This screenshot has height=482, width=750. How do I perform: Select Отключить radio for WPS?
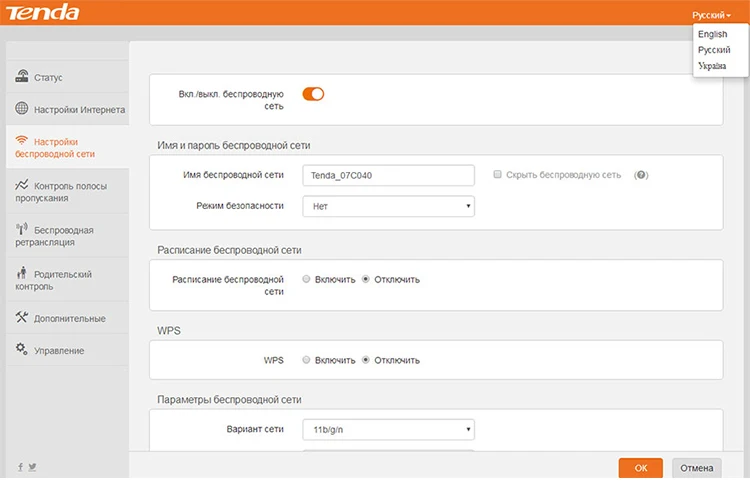366,360
